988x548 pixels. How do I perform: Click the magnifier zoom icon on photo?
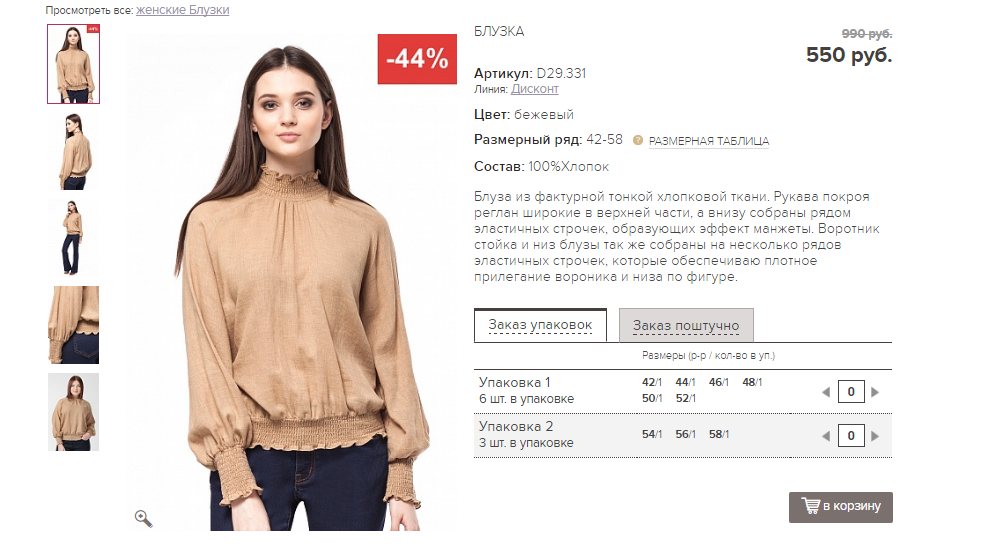pyautogui.click(x=144, y=518)
